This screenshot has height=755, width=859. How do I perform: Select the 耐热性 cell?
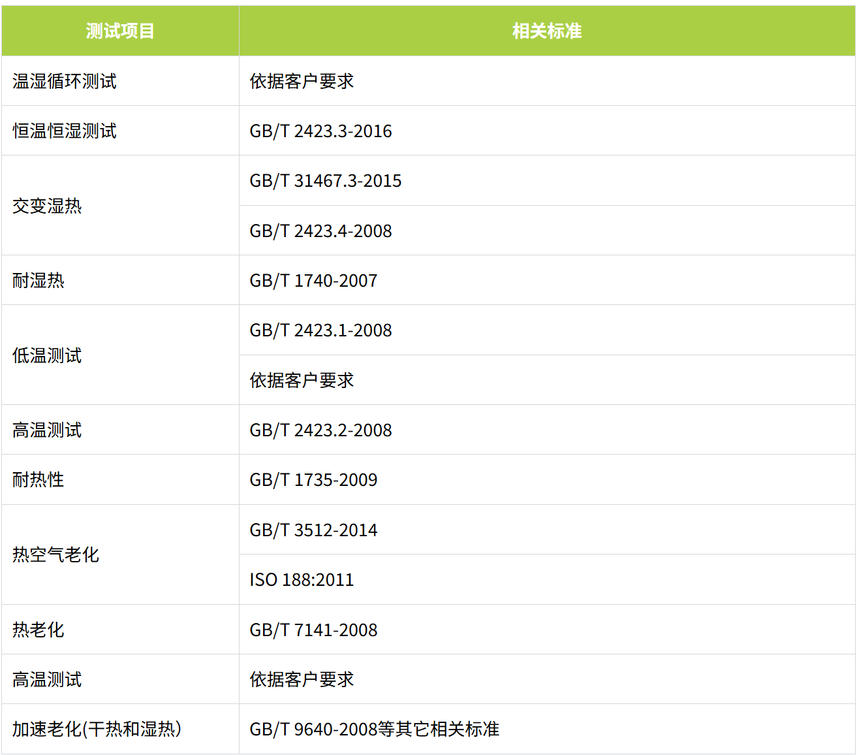click(x=120, y=480)
